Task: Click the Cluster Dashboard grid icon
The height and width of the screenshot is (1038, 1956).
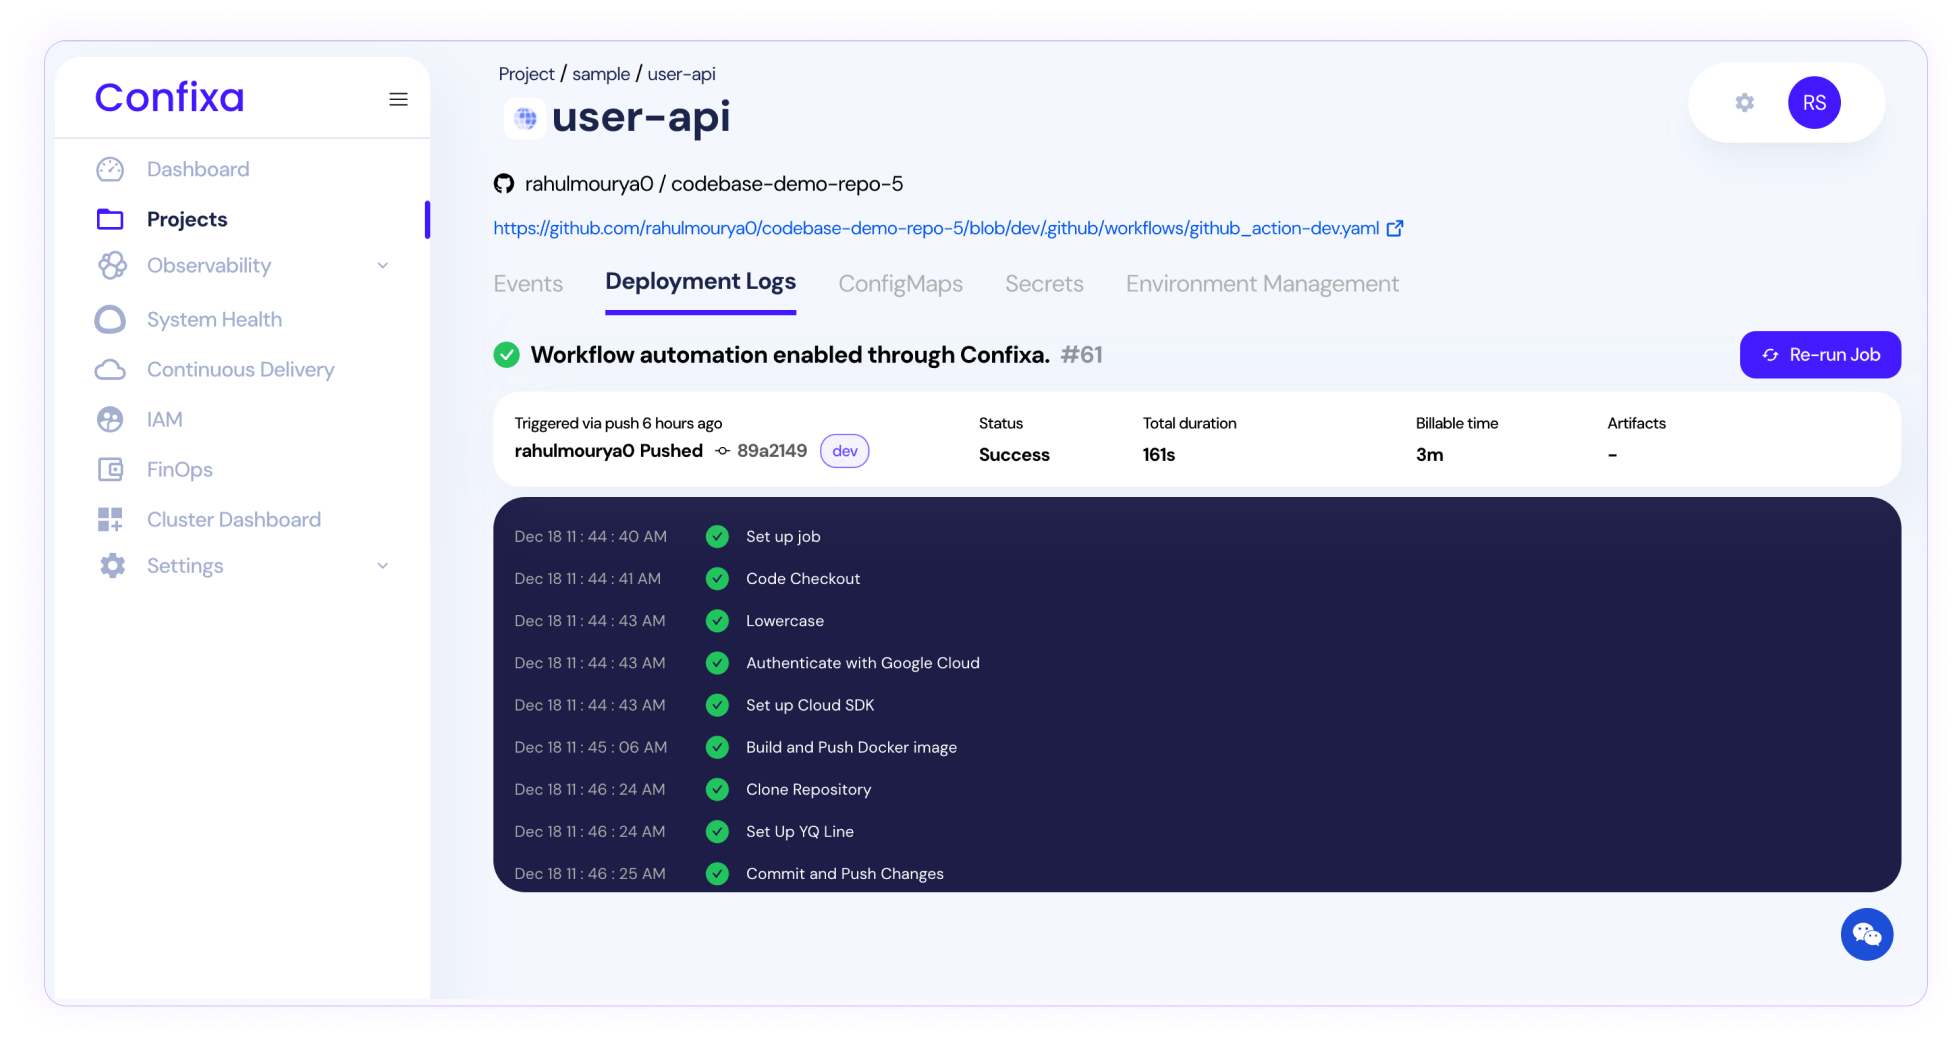Action: [110, 520]
